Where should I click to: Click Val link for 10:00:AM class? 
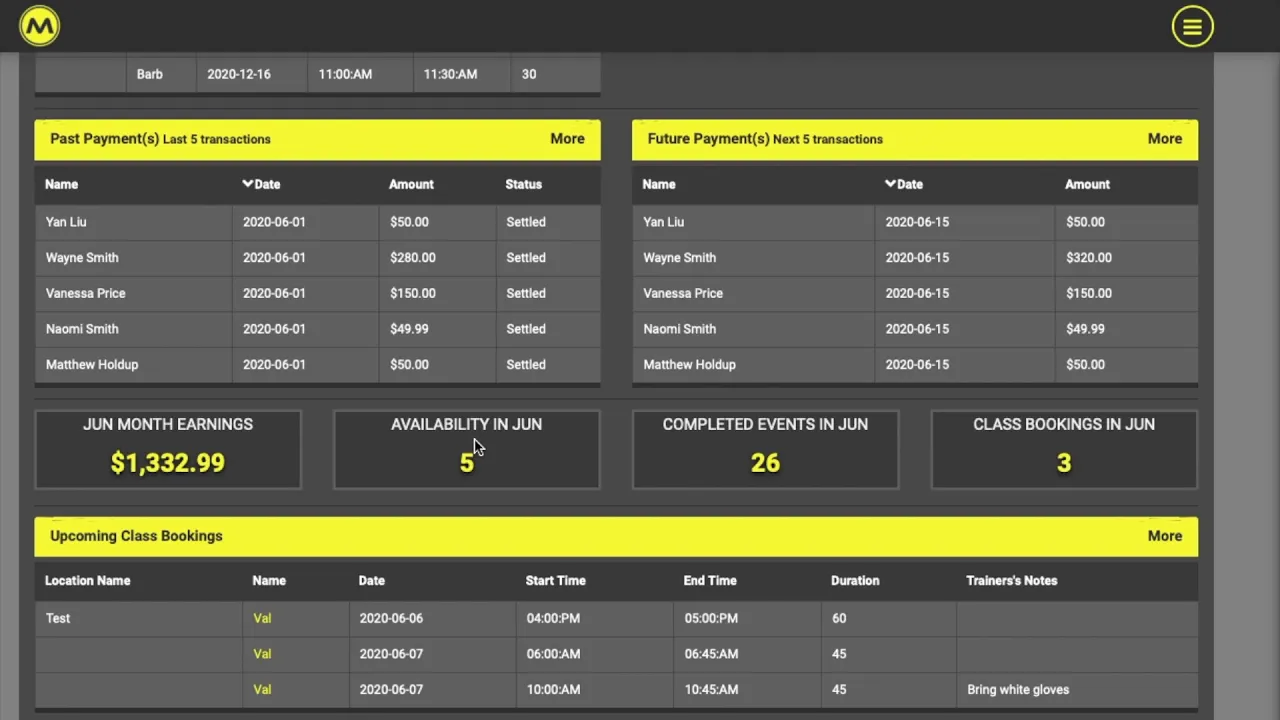click(x=262, y=690)
